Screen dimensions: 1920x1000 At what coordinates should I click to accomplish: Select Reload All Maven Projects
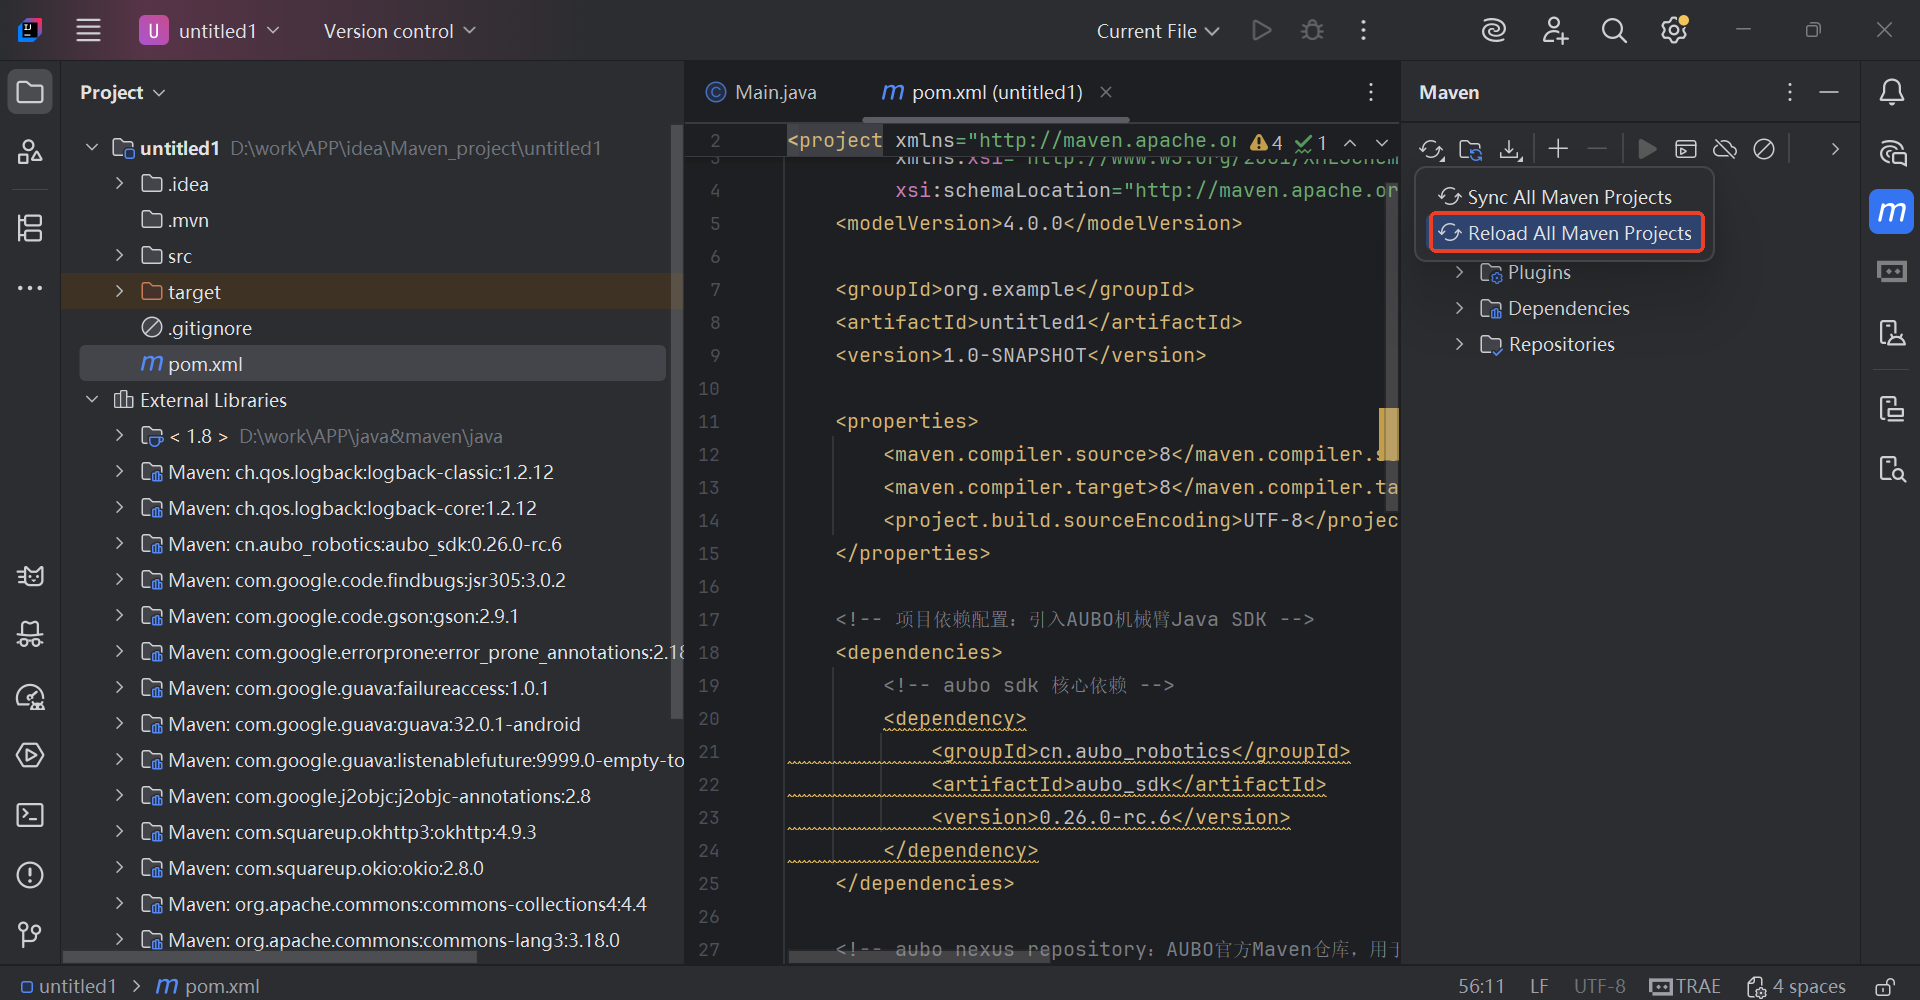click(x=1566, y=233)
